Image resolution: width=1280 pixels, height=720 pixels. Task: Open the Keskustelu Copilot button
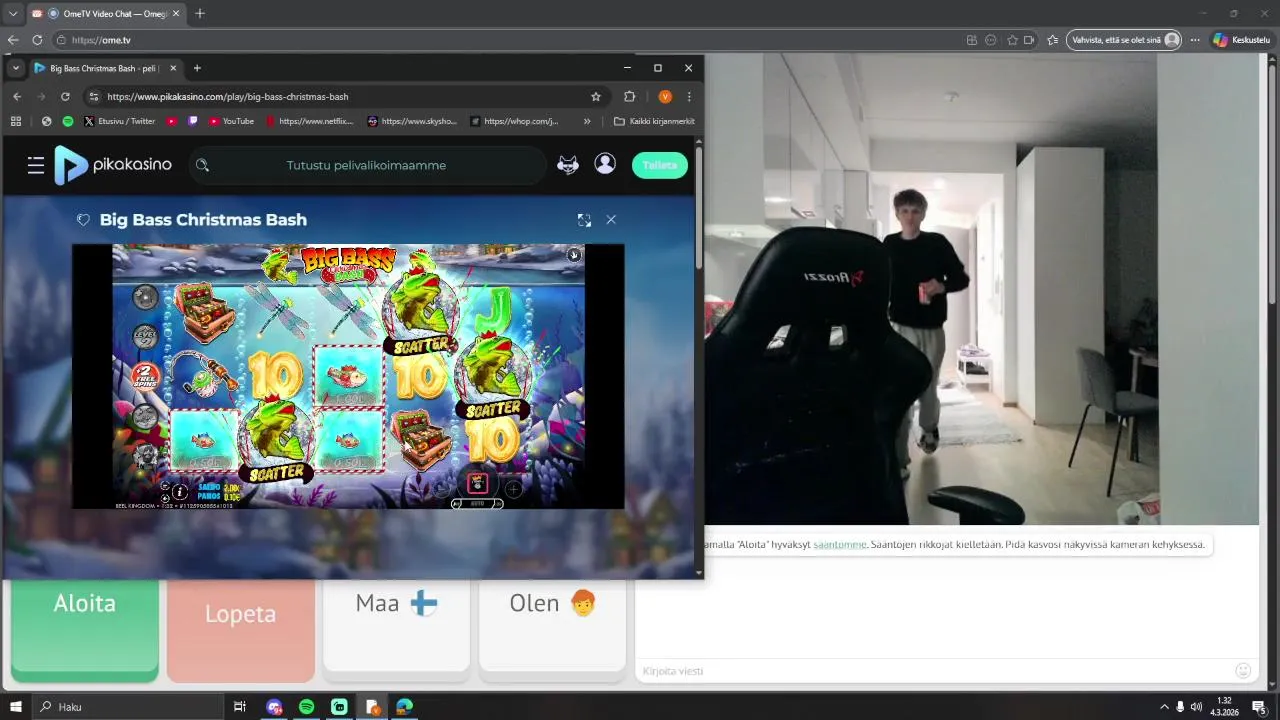1241,40
